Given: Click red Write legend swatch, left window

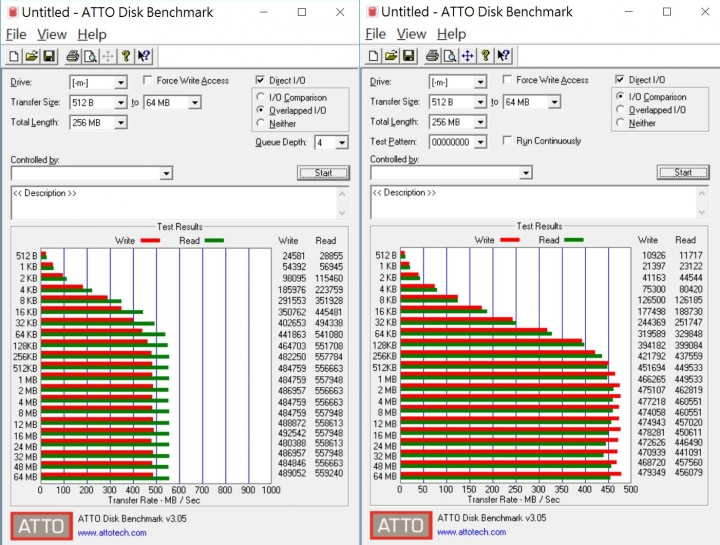Looking at the screenshot, I should pos(150,241).
